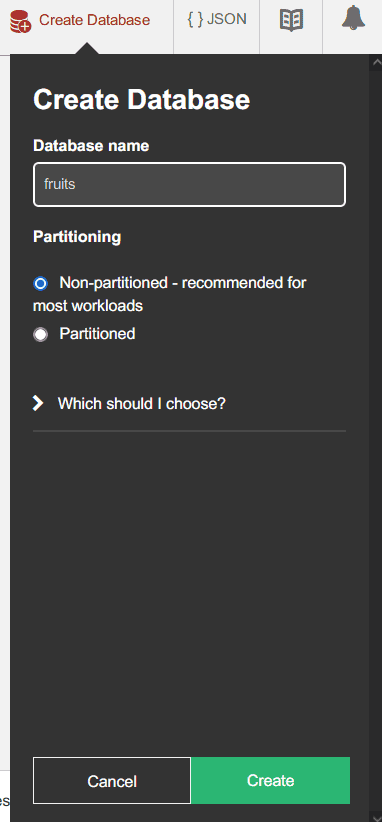
Task: Select the Partitioned radio button
Action: point(40,334)
